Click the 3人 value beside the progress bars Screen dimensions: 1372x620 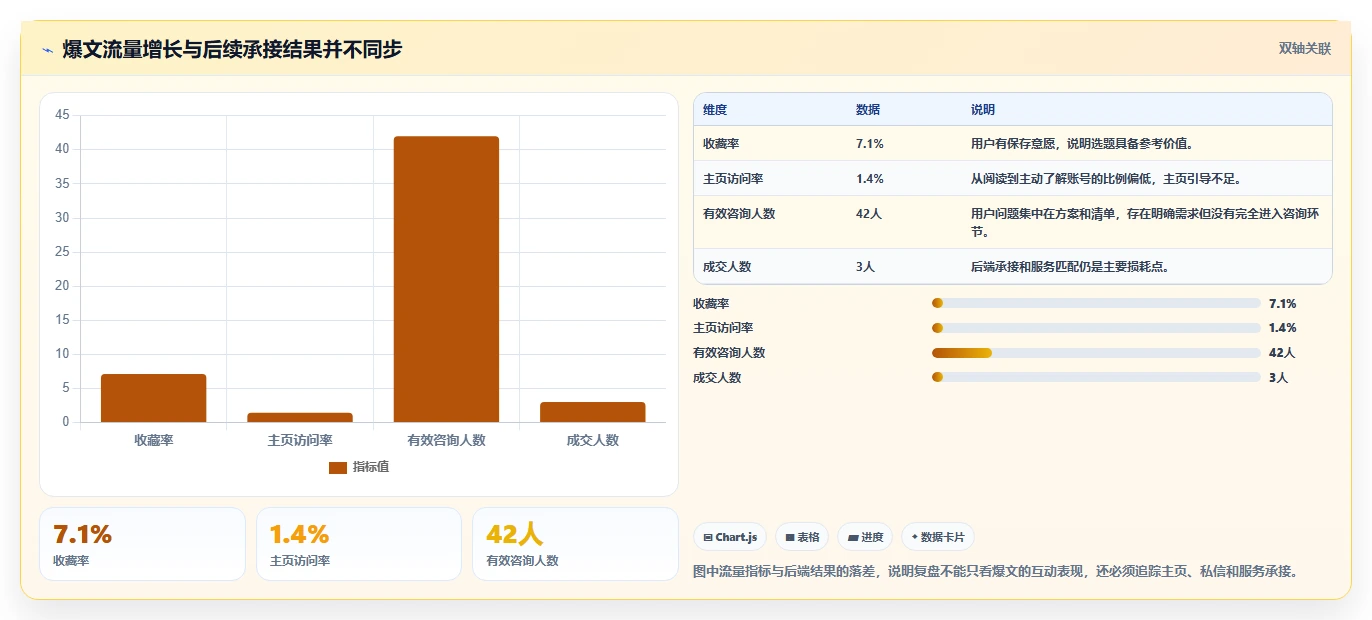1278,378
